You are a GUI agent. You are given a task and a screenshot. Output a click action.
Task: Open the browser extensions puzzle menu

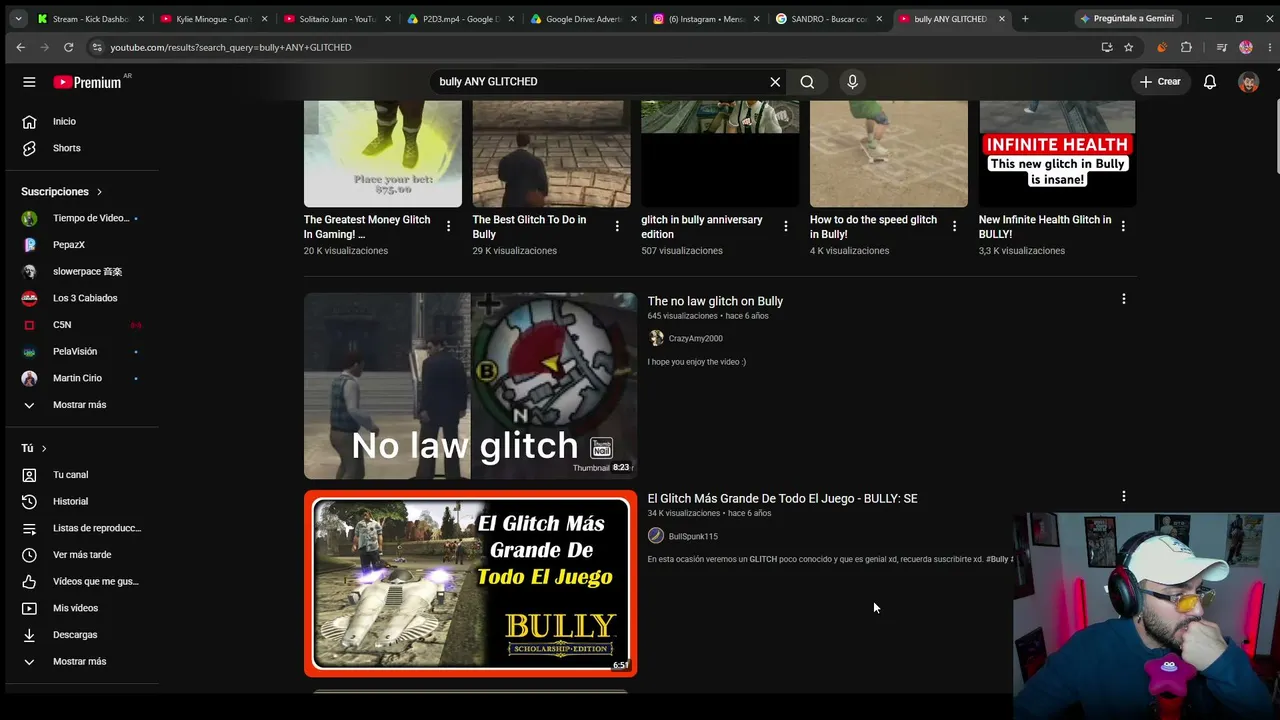point(1186,47)
